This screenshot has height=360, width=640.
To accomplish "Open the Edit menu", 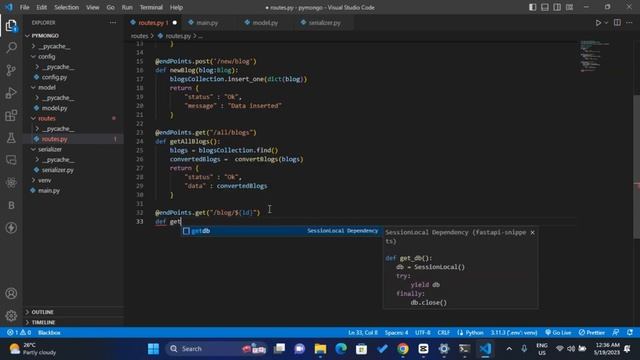I will click(42, 7).
